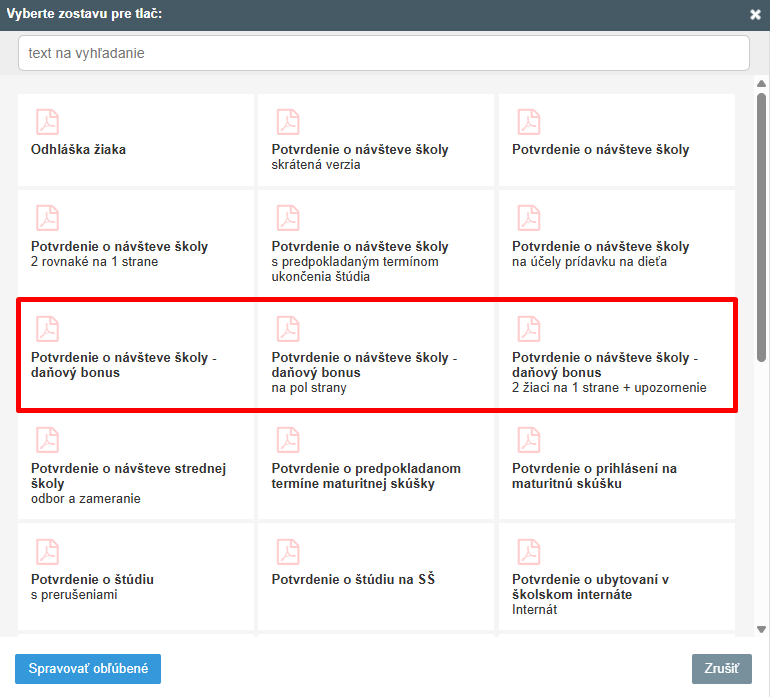
Task: Select PDF icon for 's predpokladaným termínom ukončenia štúdia'
Action: tap(288, 218)
